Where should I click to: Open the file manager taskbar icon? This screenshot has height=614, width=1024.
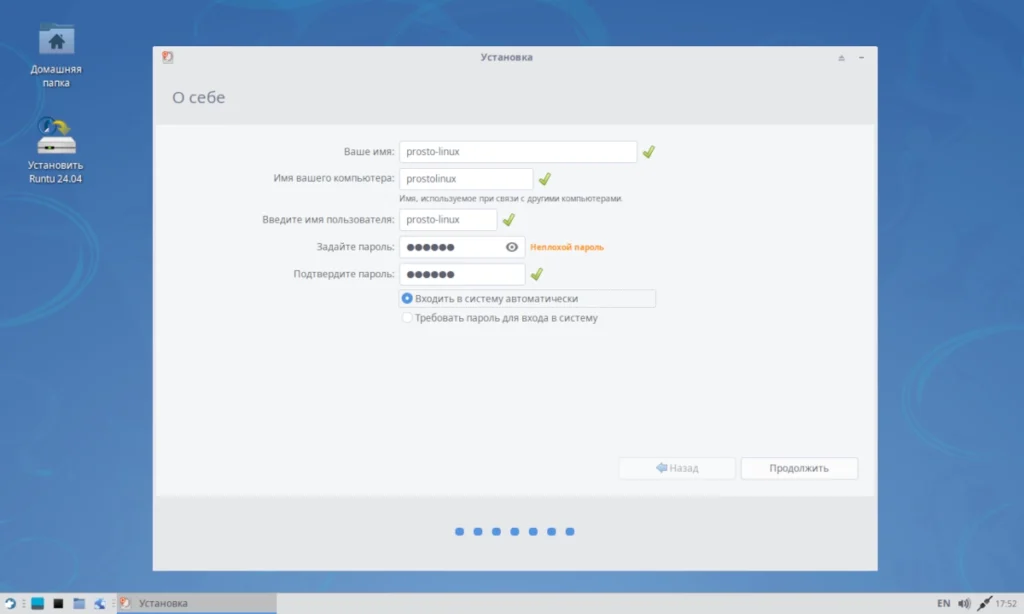(x=79, y=604)
